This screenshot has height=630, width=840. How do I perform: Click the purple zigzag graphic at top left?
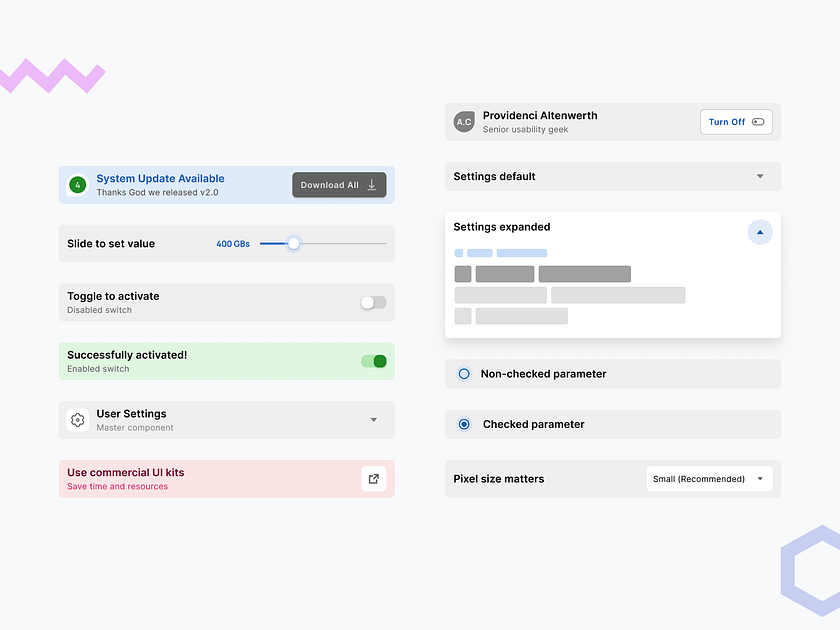52,75
